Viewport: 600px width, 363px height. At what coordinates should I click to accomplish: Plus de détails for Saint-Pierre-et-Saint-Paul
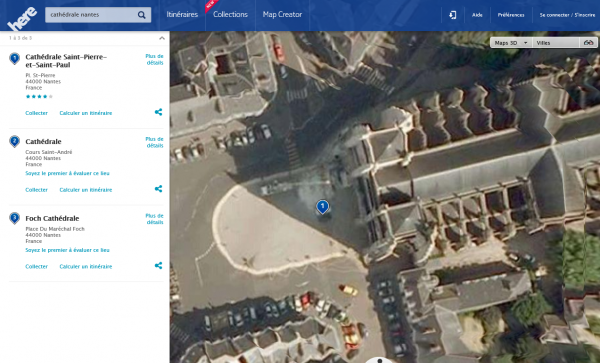[x=155, y=59]
